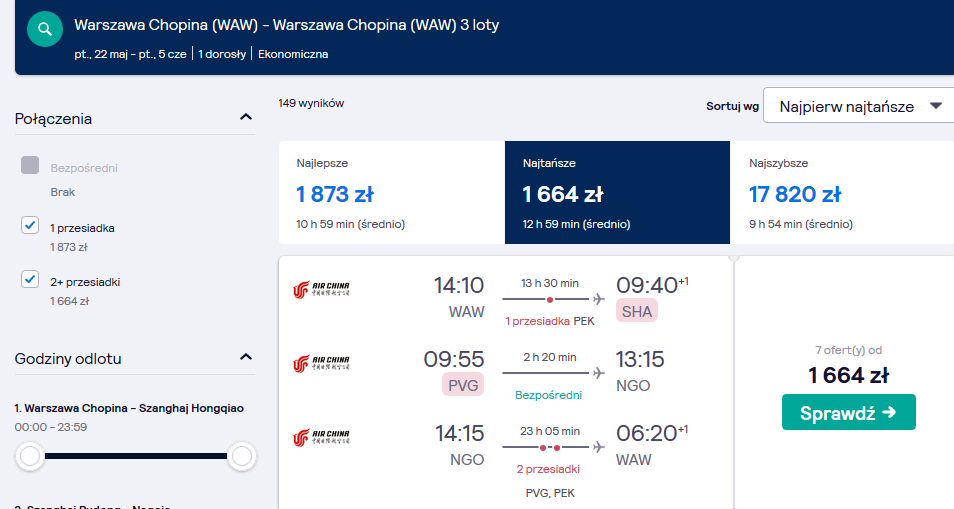Click Air China logo on NGO–WAW flight
The height and width of the screenshot is (509, 954).
click(x=321, y=438)
